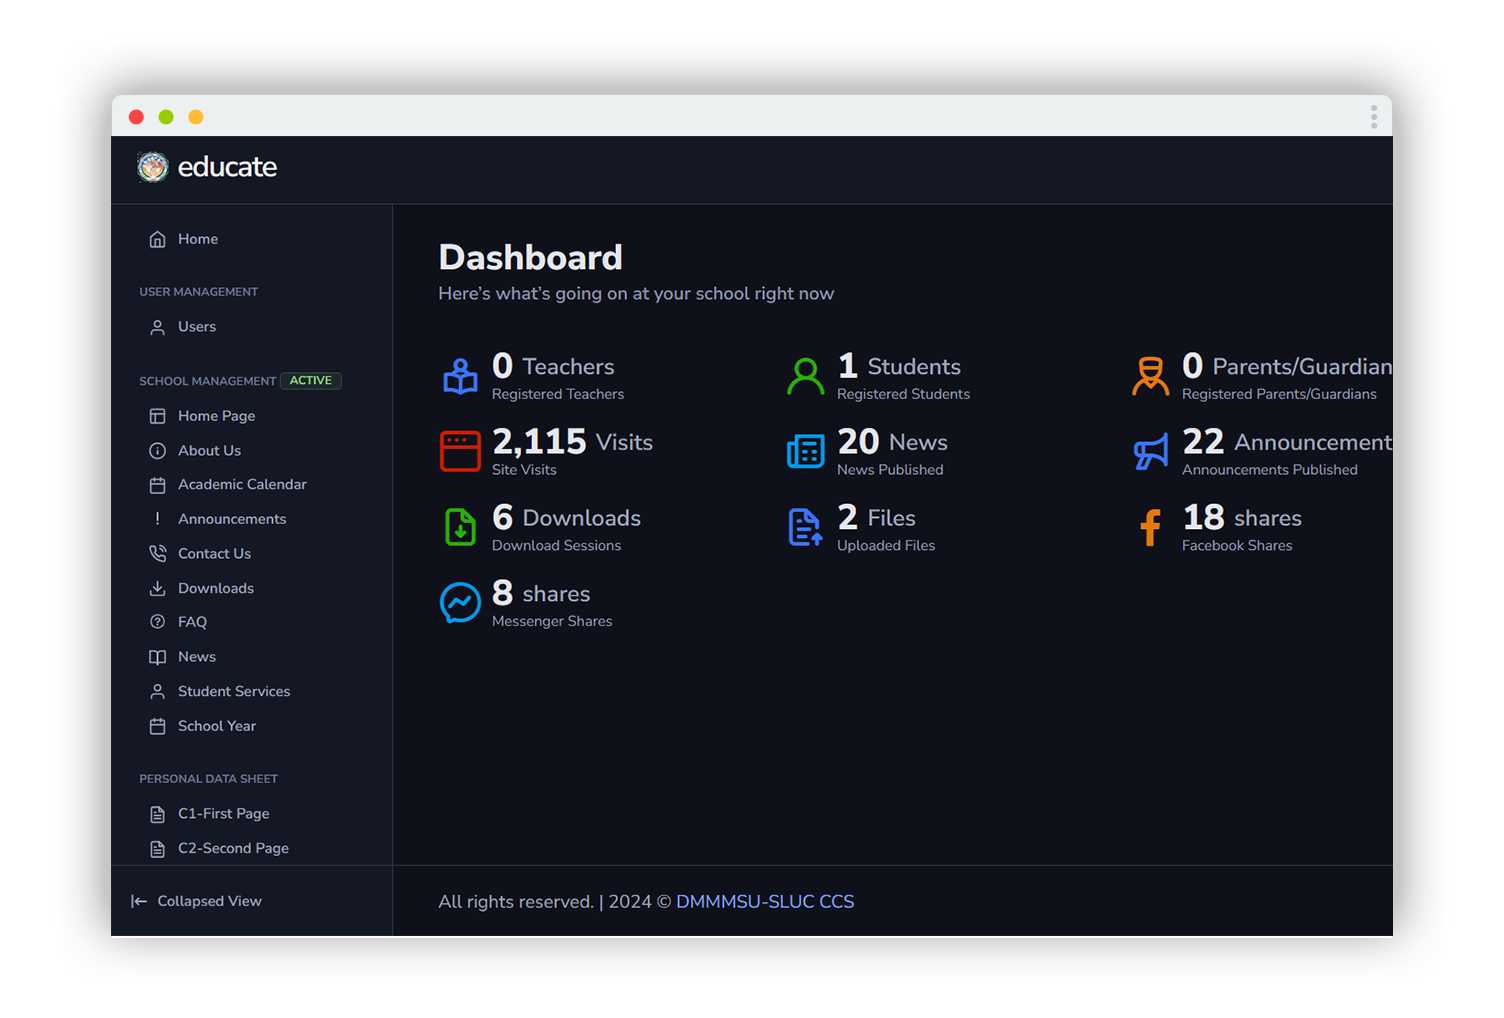Follow the DMMMSU-SLUC CCS footer link
This screenshot has width=1504, height=1018.
click(x=764, y=902)
